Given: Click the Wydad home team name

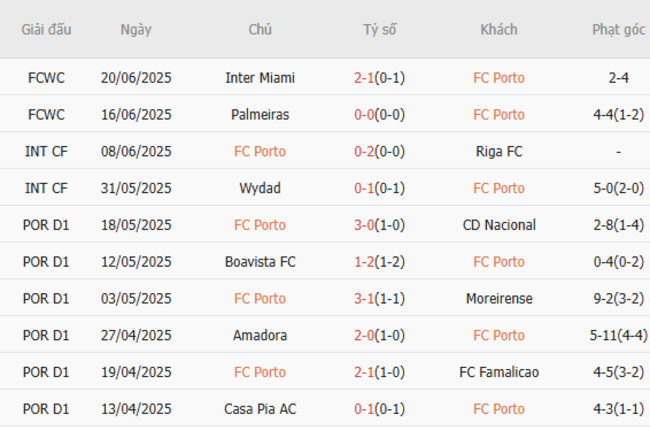Looking at the screenshot, I should [260, 188].
